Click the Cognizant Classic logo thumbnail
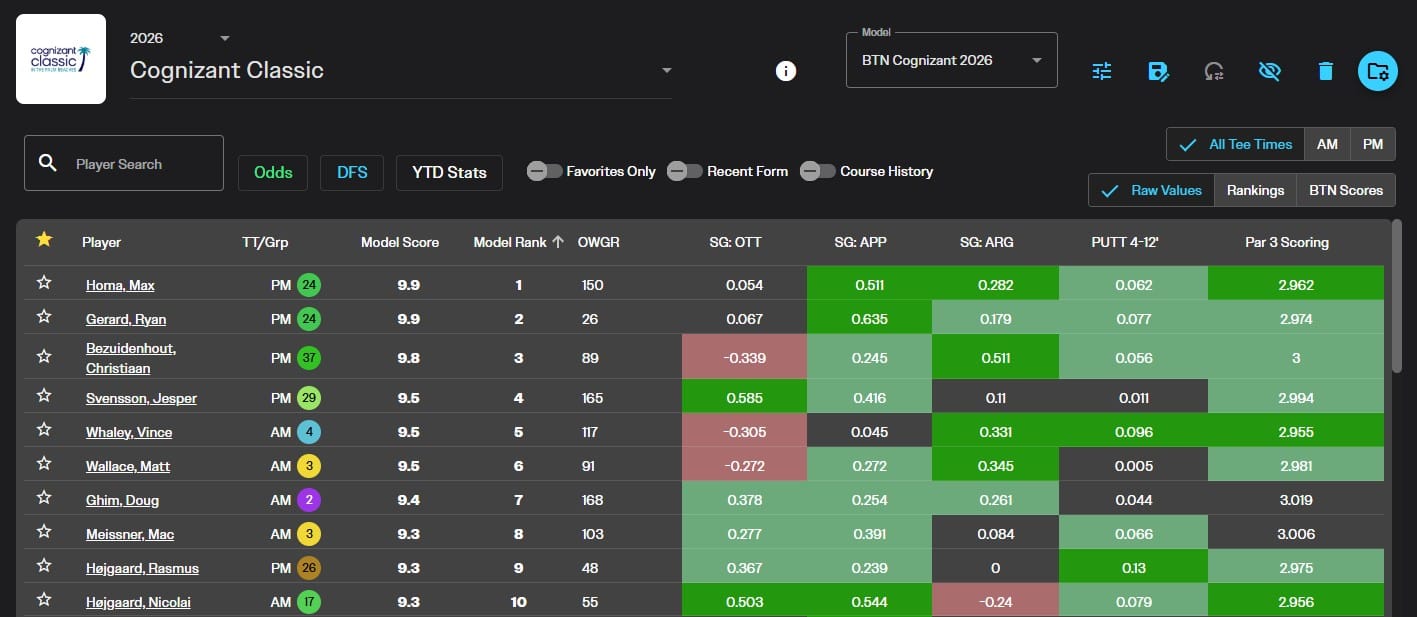This screenshot has height=617, width=1417. point(61,59)
